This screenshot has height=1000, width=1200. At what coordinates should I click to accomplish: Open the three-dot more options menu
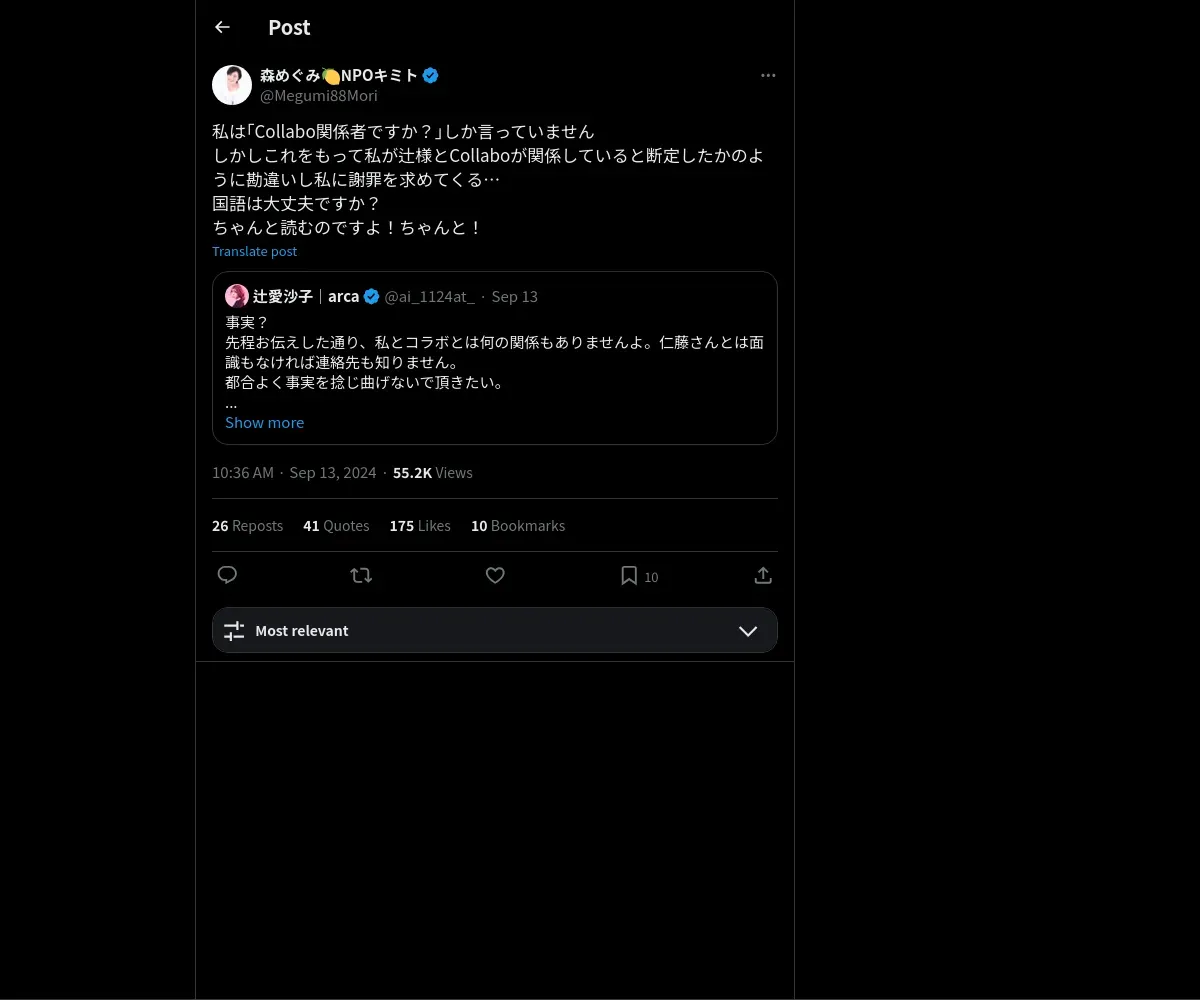[768, 75]
